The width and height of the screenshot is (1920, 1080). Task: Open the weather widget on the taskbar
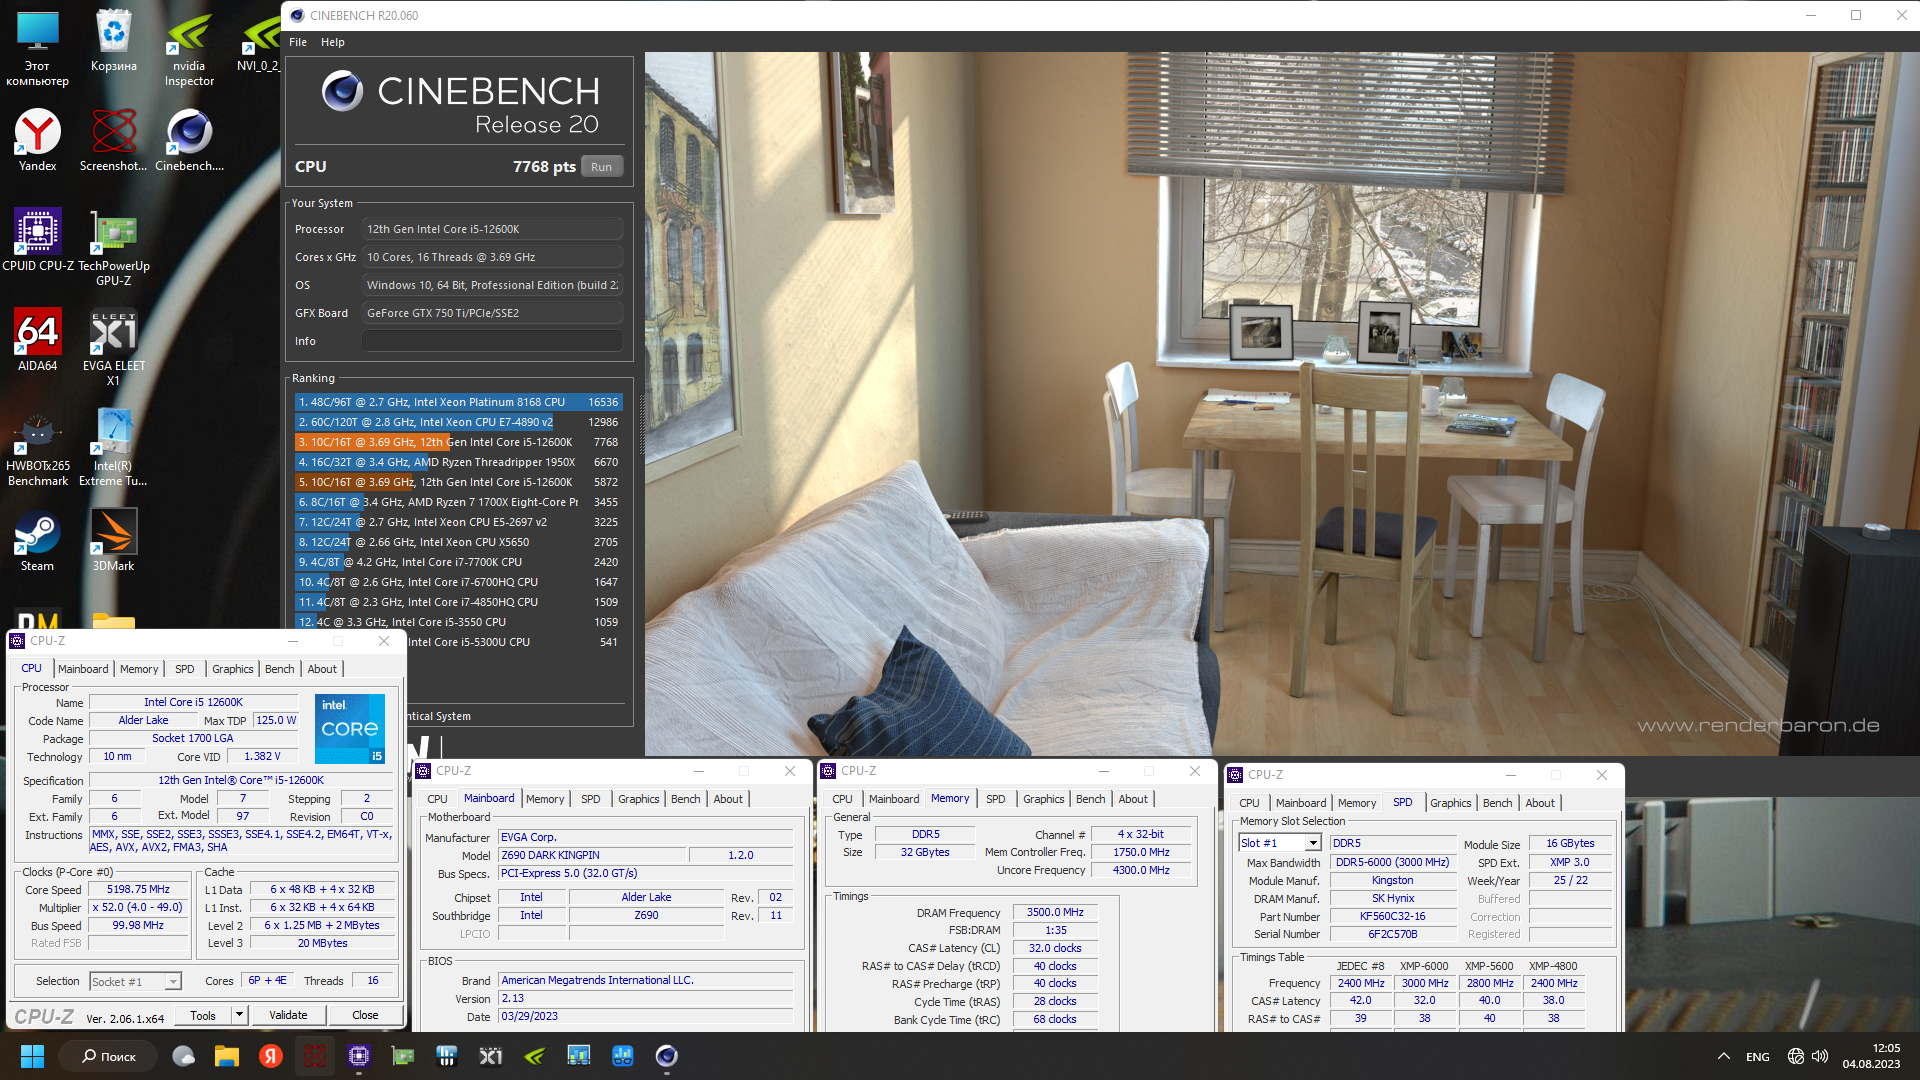click(x=183, y=1056)
